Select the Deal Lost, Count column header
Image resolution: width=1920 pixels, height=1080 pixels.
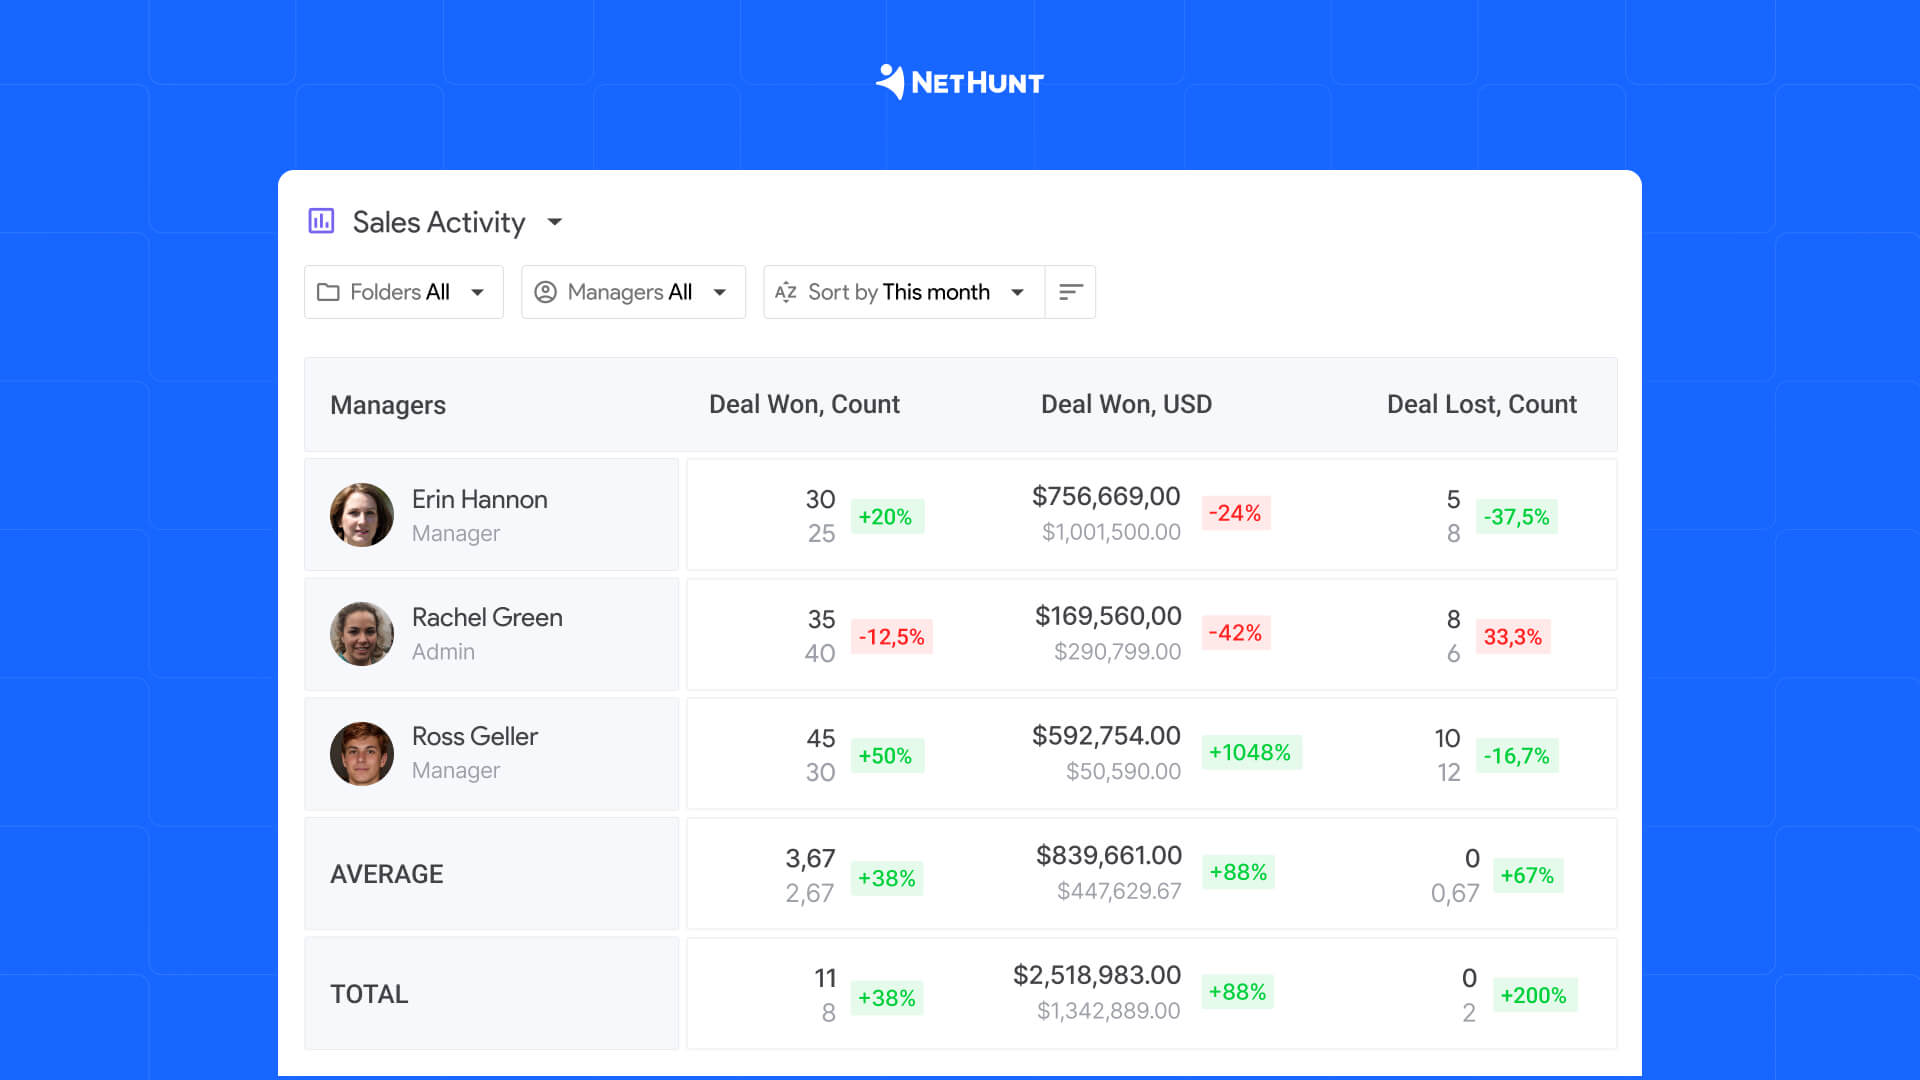[x=1482, y=404]
